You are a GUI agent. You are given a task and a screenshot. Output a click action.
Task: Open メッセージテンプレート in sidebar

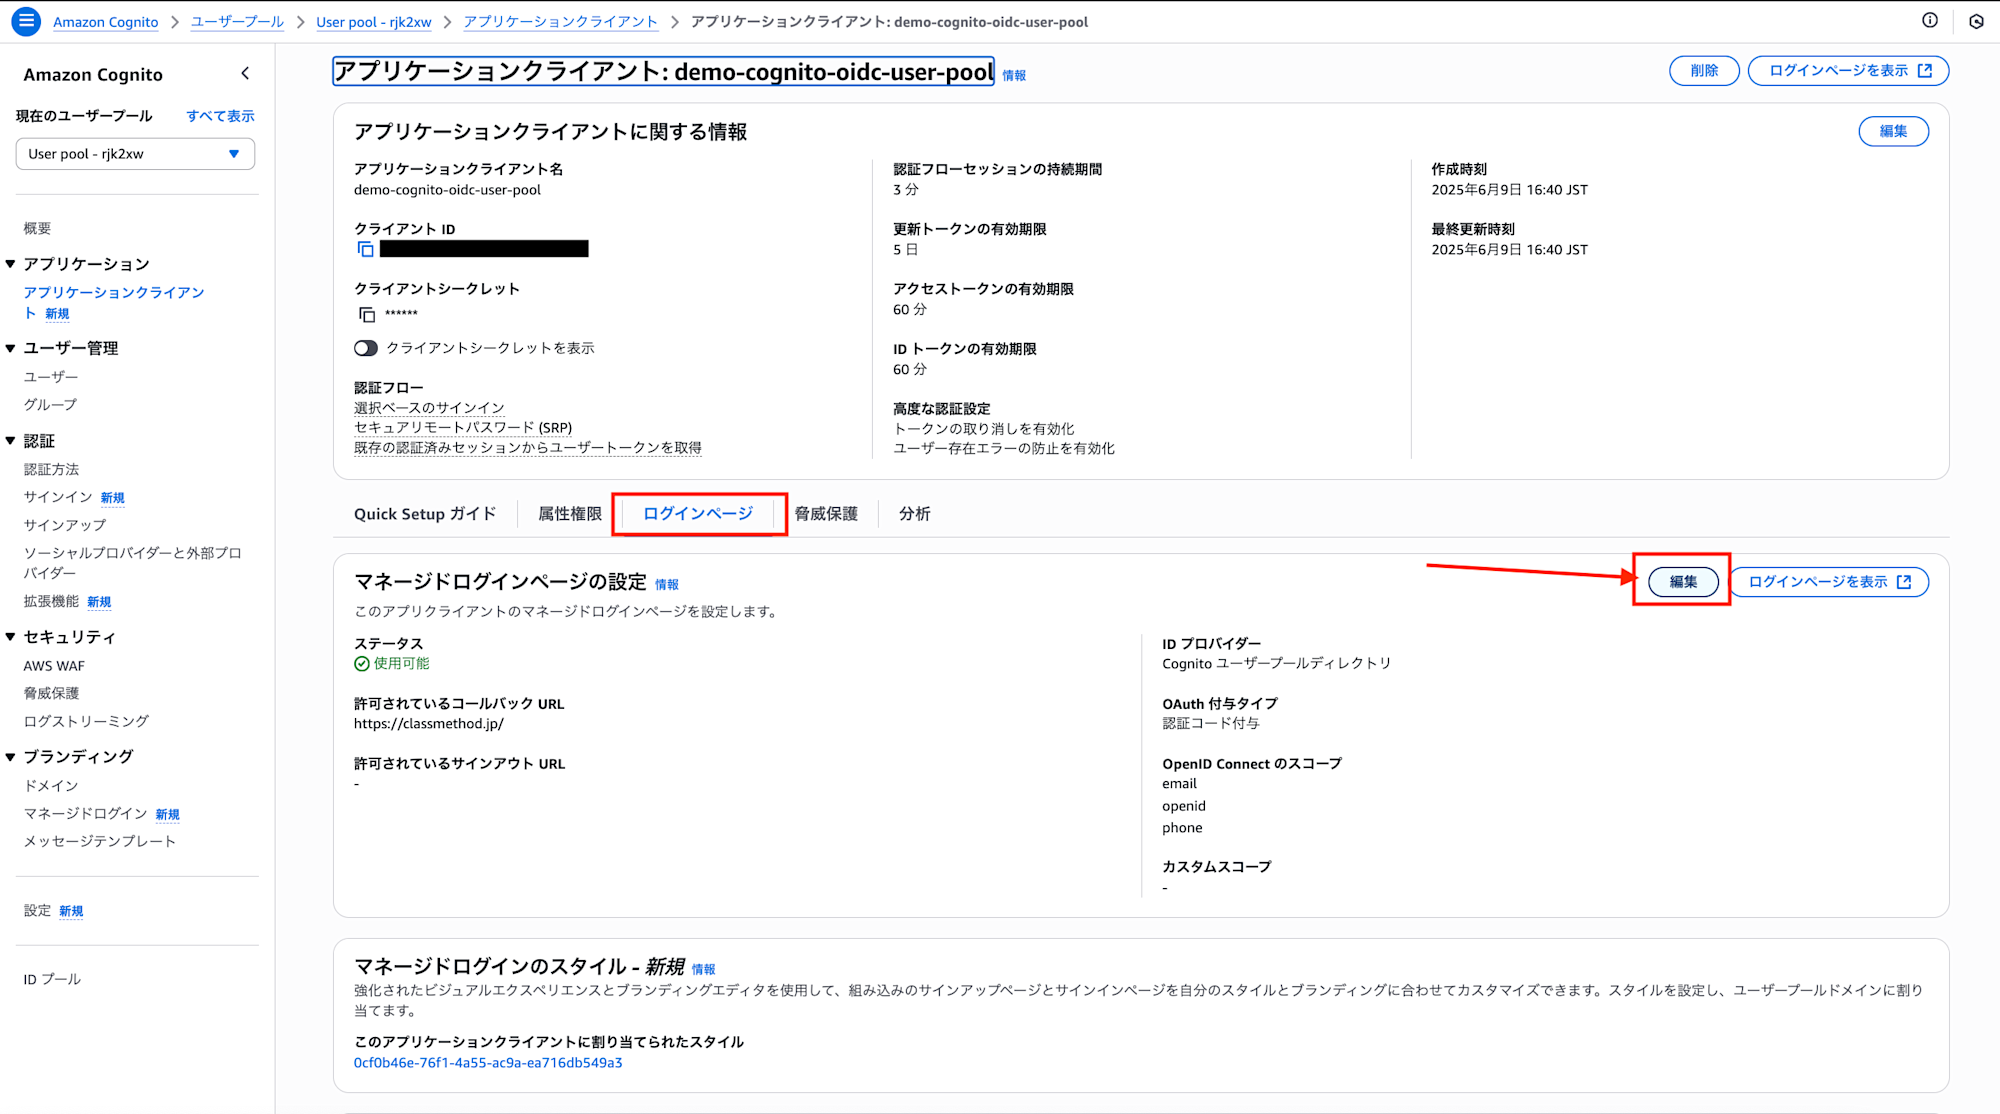100,842
